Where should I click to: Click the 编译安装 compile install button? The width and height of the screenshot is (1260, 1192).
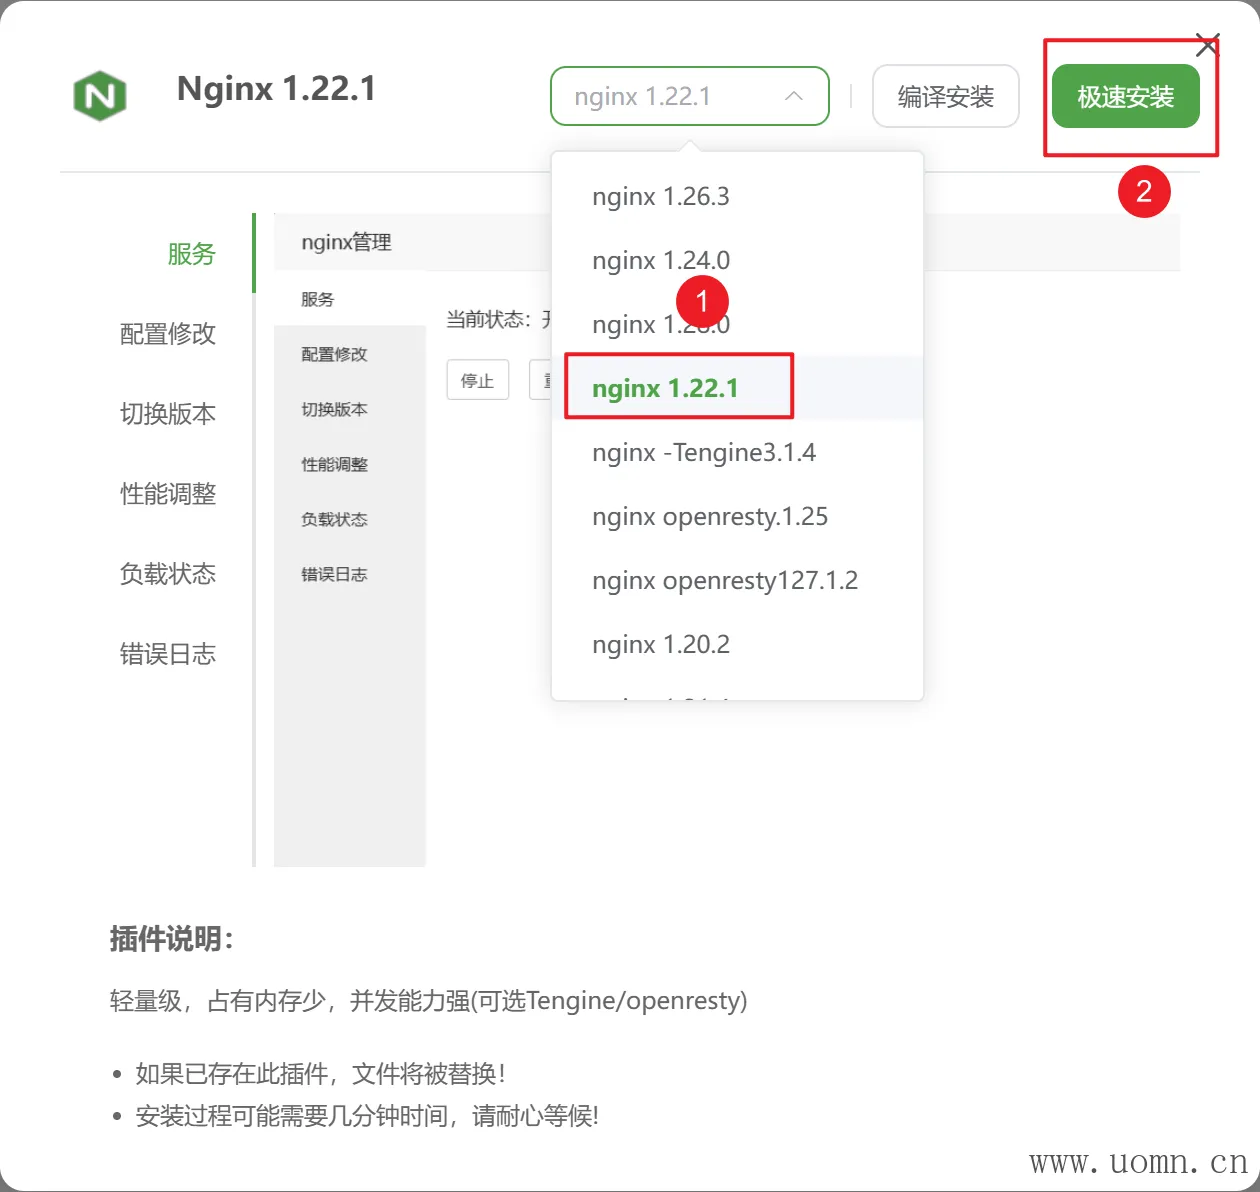[945, 97]
